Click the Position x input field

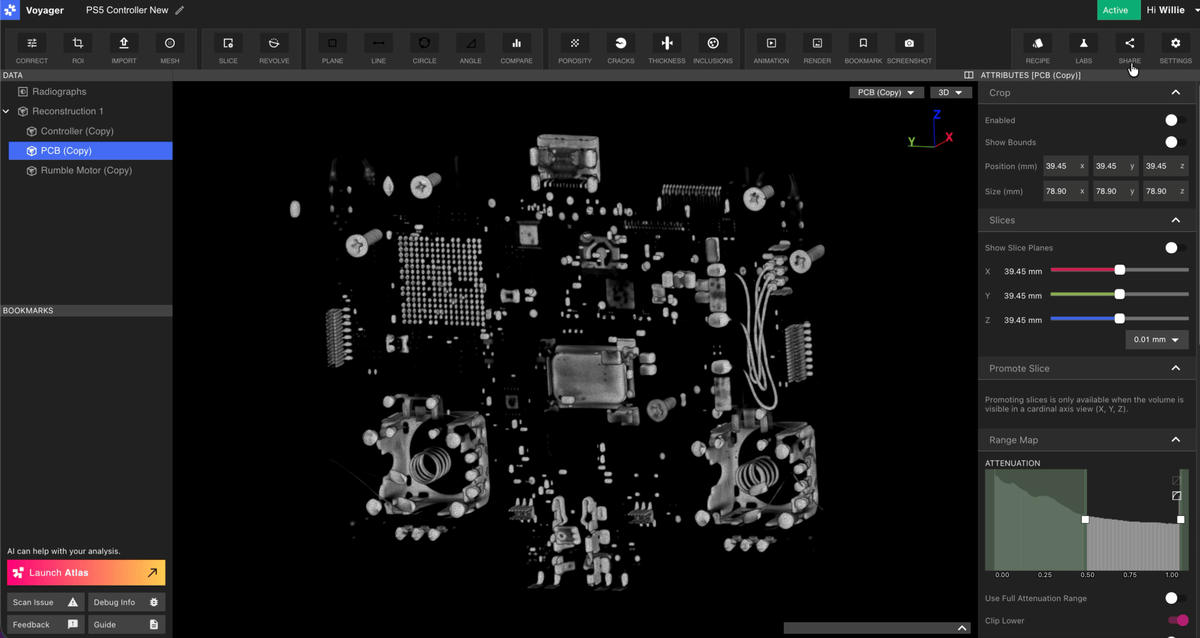click(1065, 166)
